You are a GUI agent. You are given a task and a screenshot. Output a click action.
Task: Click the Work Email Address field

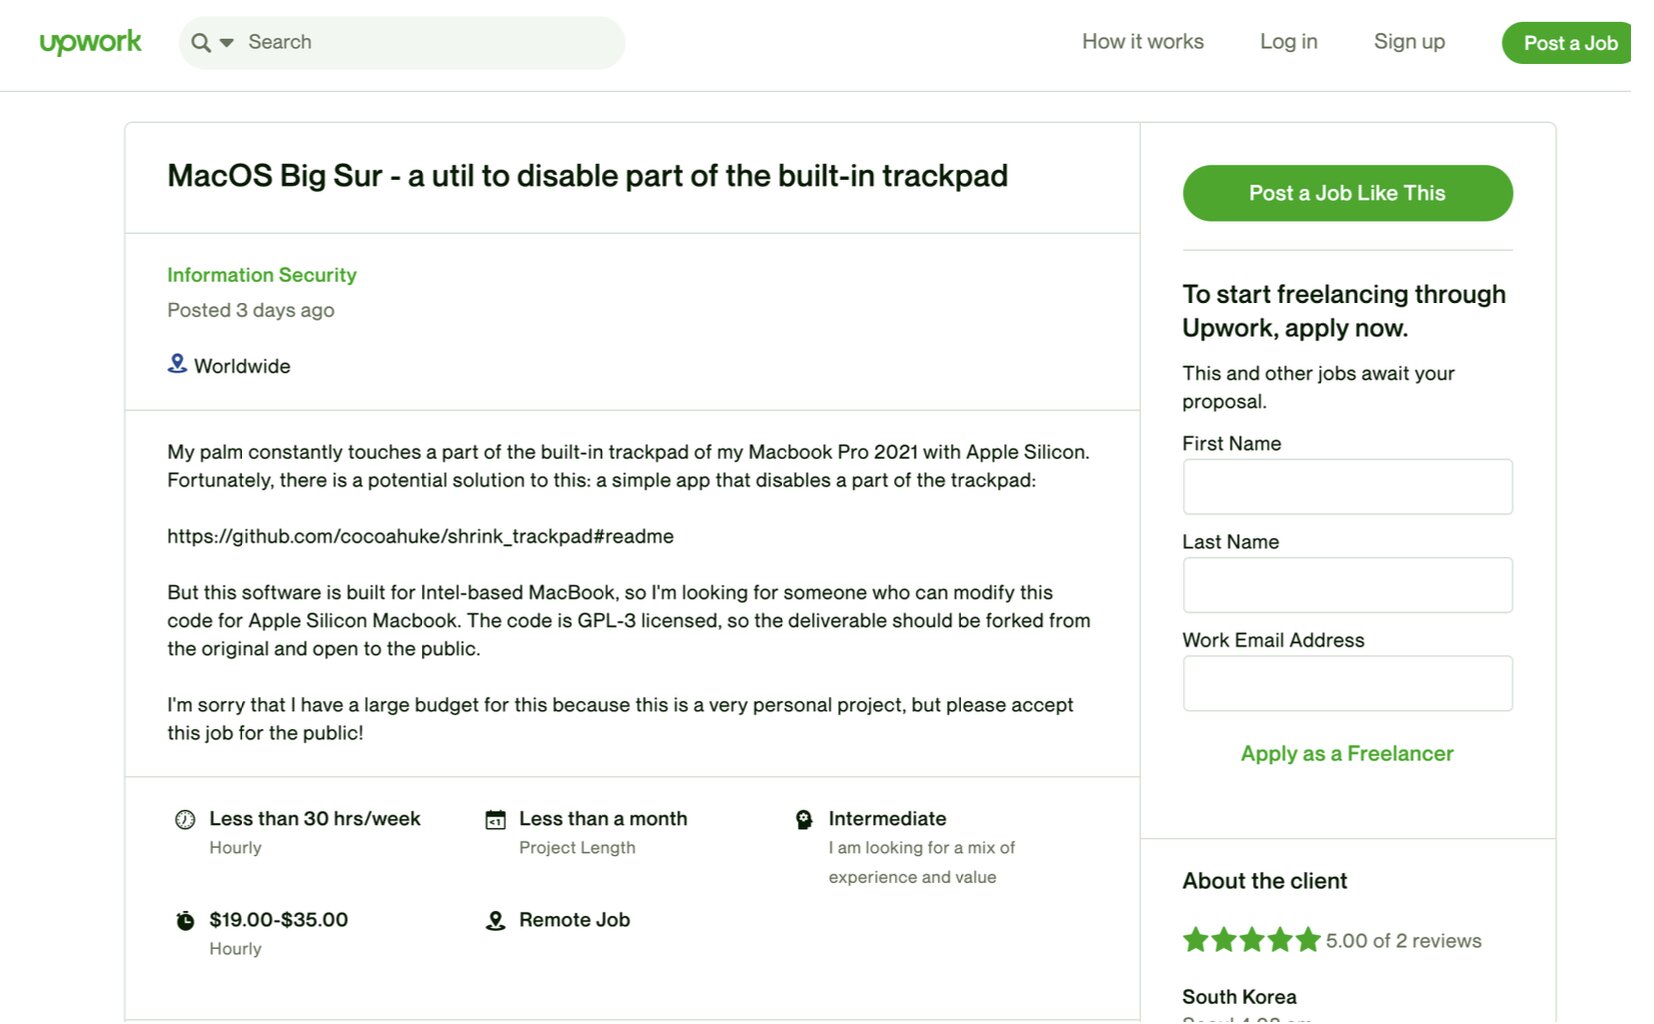[x=1347, y=683]
